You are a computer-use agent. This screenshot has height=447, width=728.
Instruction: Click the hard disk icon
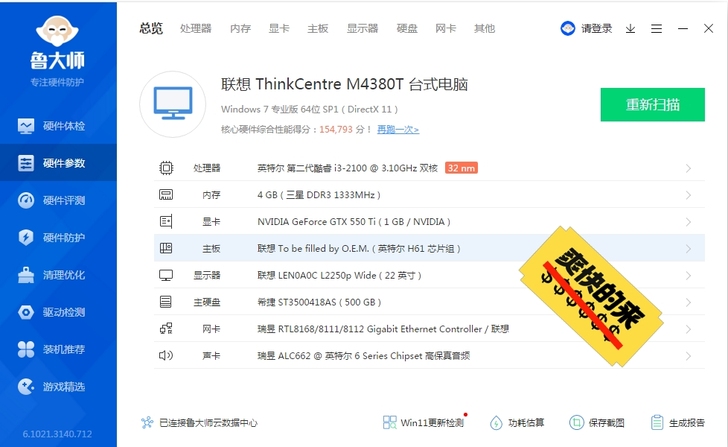[166, 302]
